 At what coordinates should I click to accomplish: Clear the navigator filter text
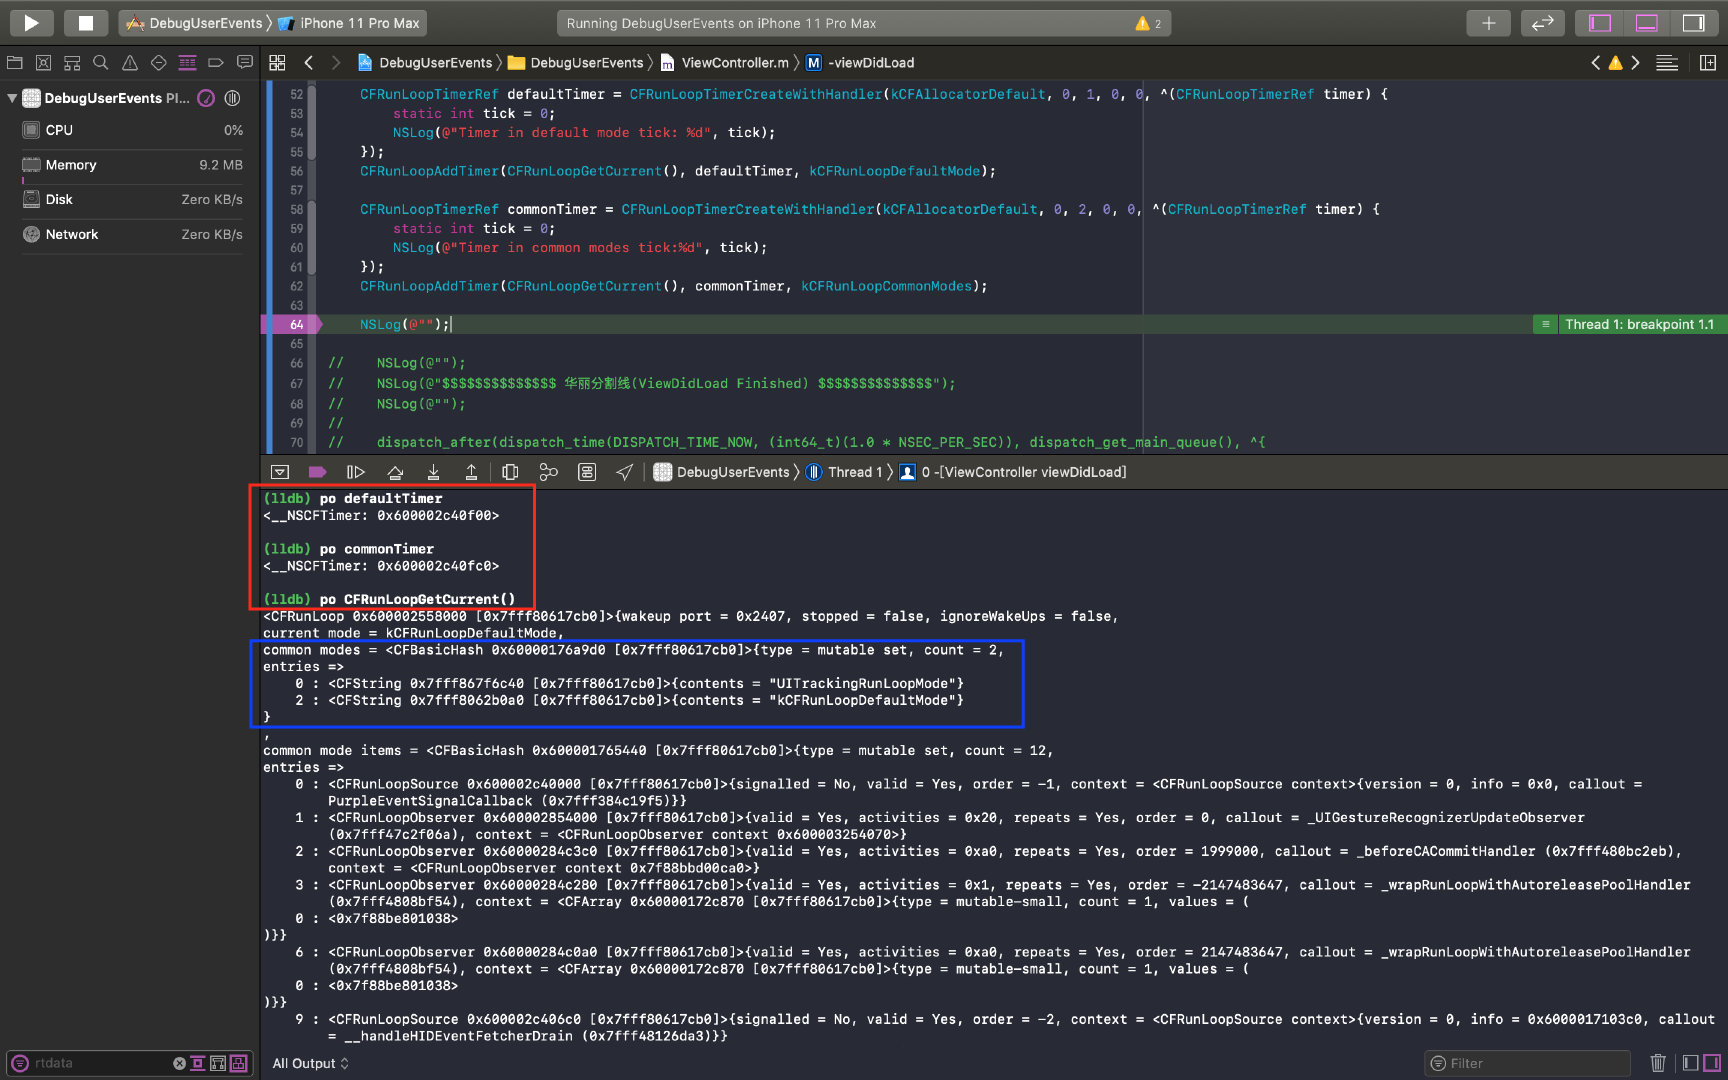point(179,1063)
